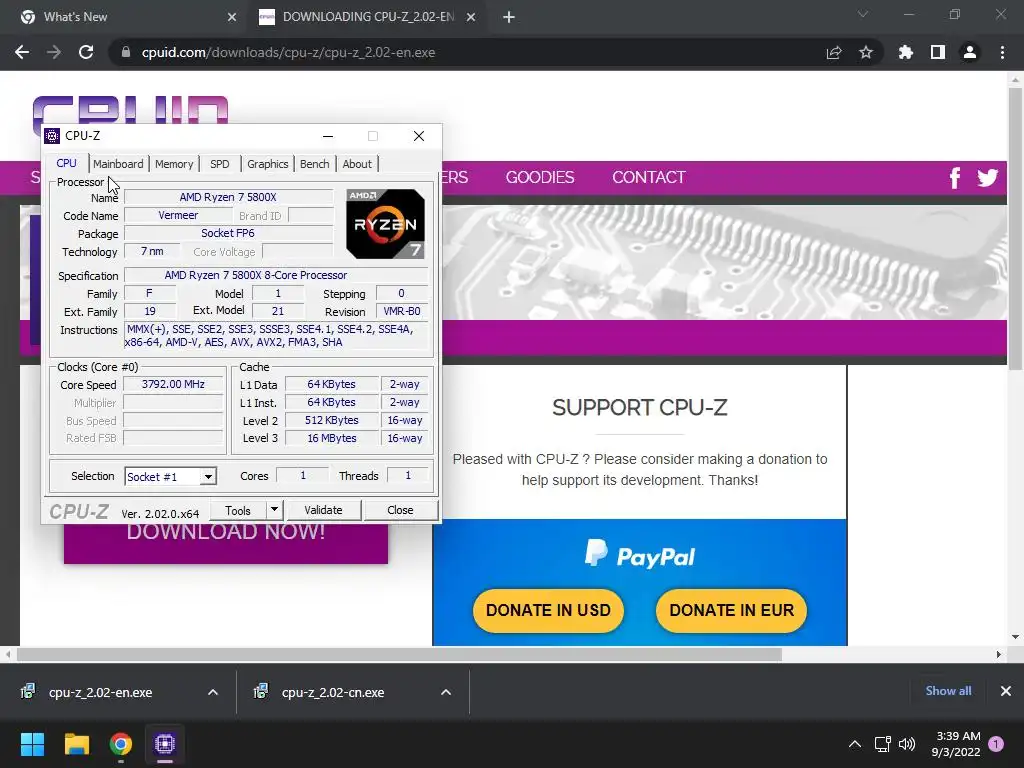Open the network tray icon
This screenshot has width=1024, height=768.
pos(882,744)
